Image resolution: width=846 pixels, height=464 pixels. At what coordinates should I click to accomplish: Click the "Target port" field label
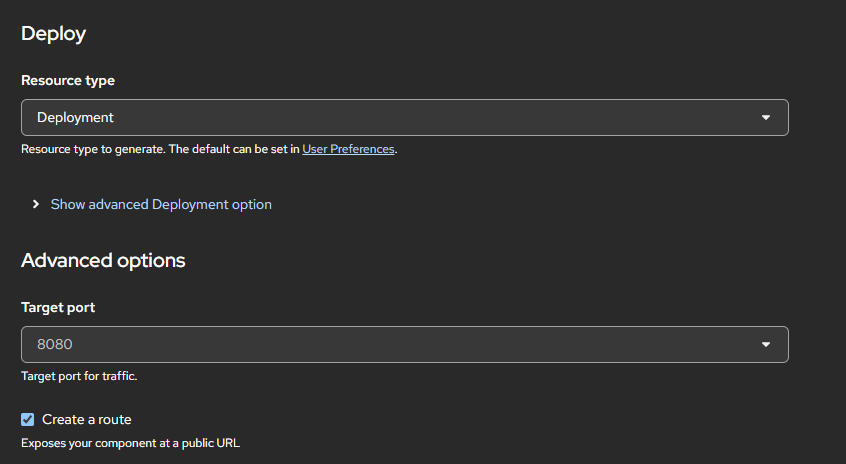(58, 307)
